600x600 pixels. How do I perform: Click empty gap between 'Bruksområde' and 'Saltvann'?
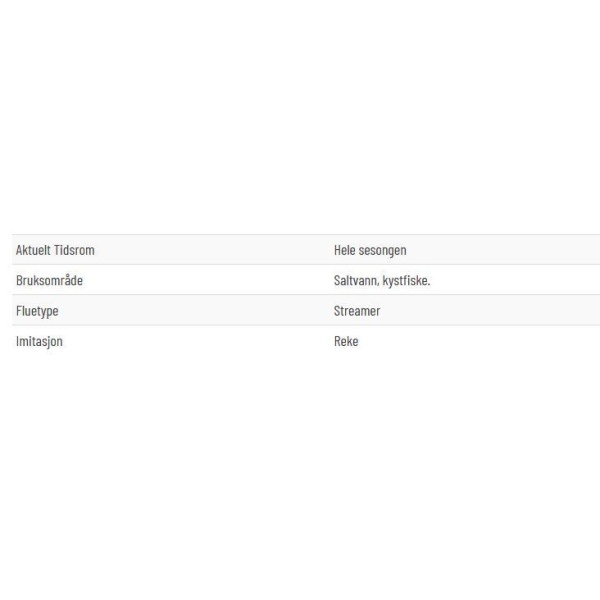[210, 281]
